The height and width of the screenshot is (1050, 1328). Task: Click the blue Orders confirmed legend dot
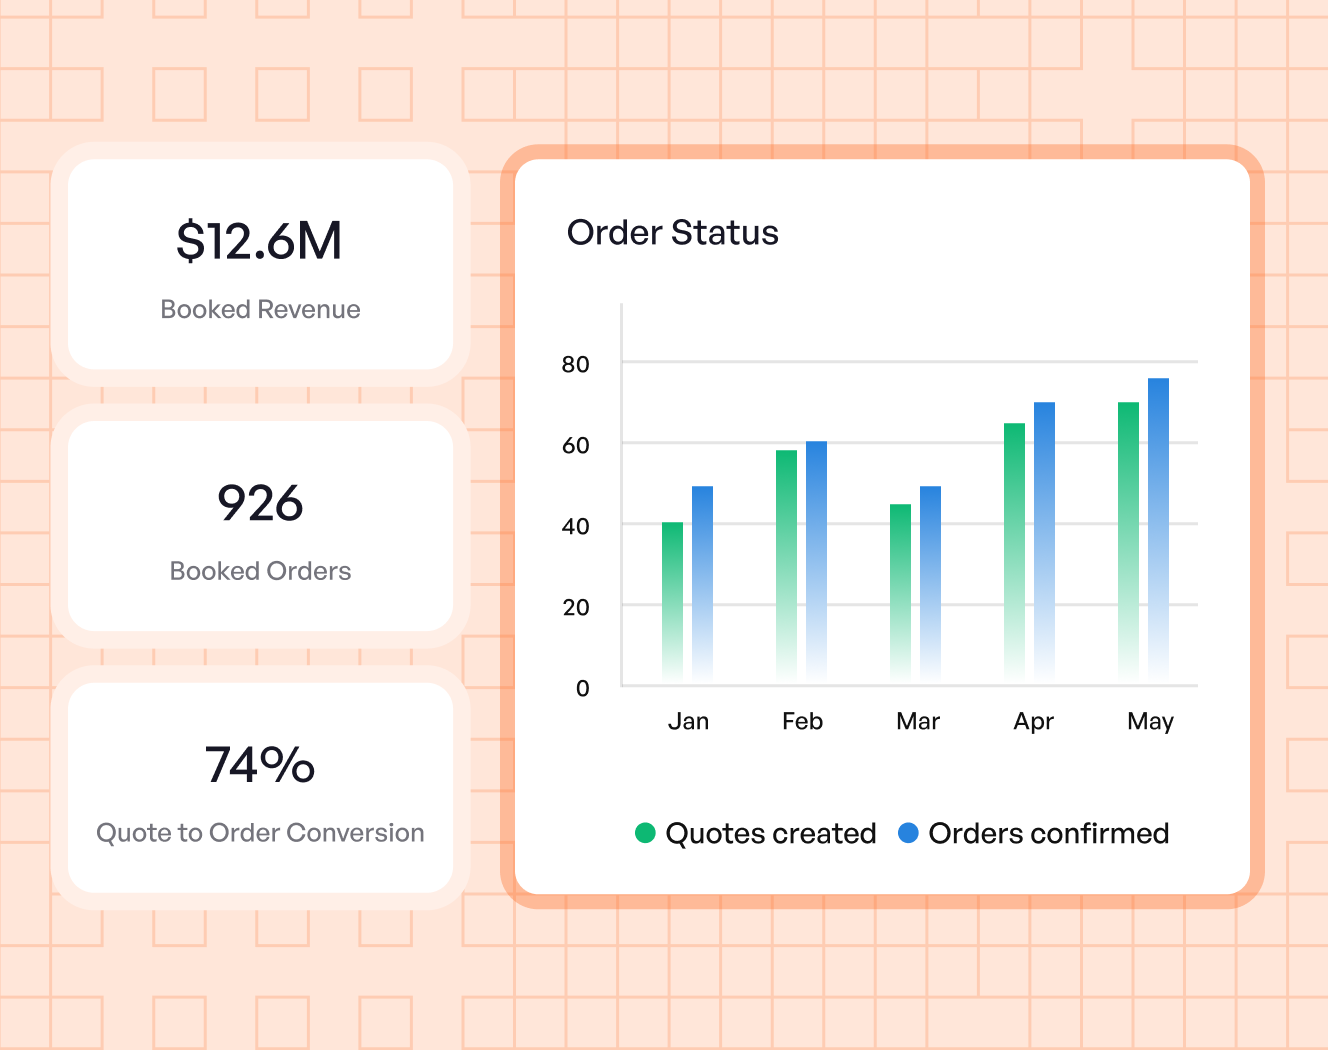pyautogui.click(x=908, y=833)
